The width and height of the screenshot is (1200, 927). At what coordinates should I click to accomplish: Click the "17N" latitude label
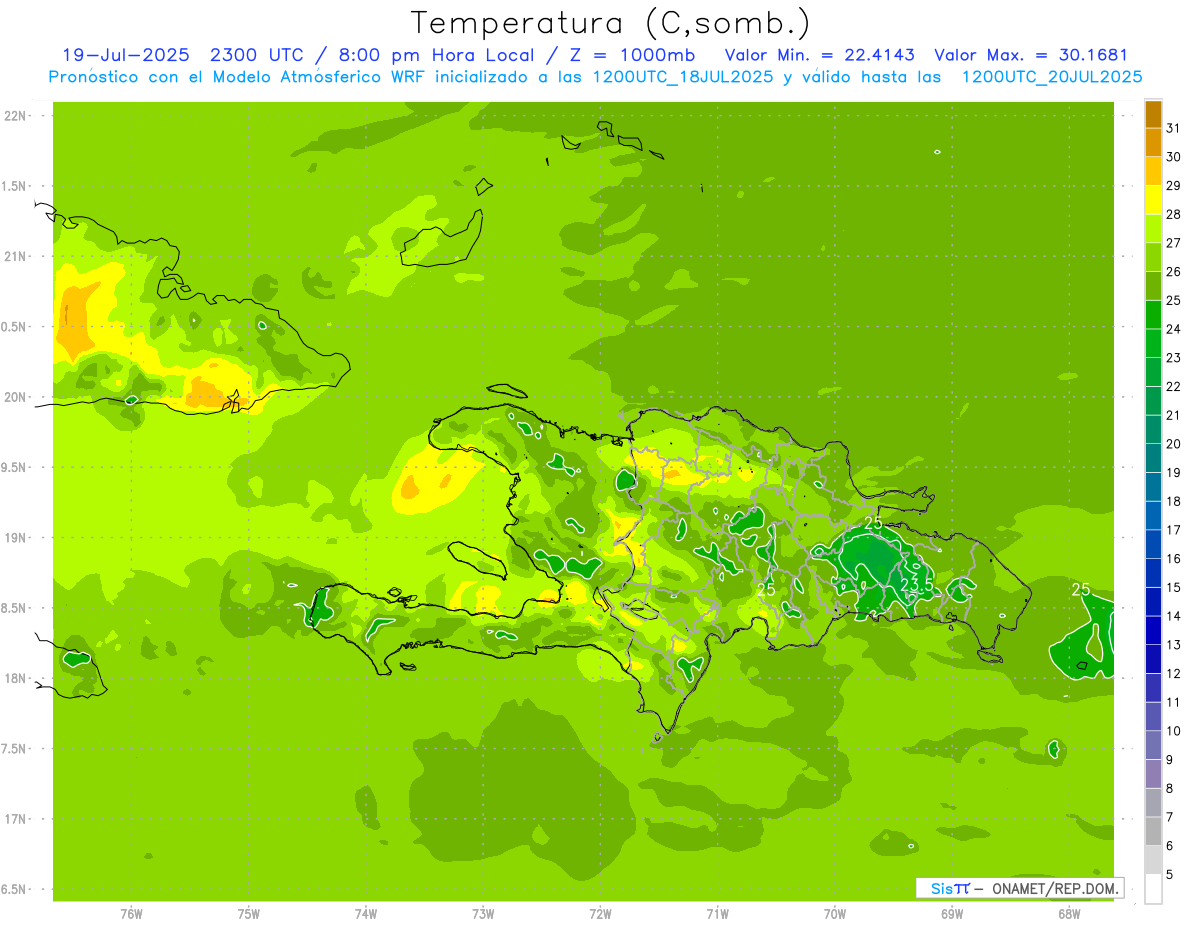17,820
